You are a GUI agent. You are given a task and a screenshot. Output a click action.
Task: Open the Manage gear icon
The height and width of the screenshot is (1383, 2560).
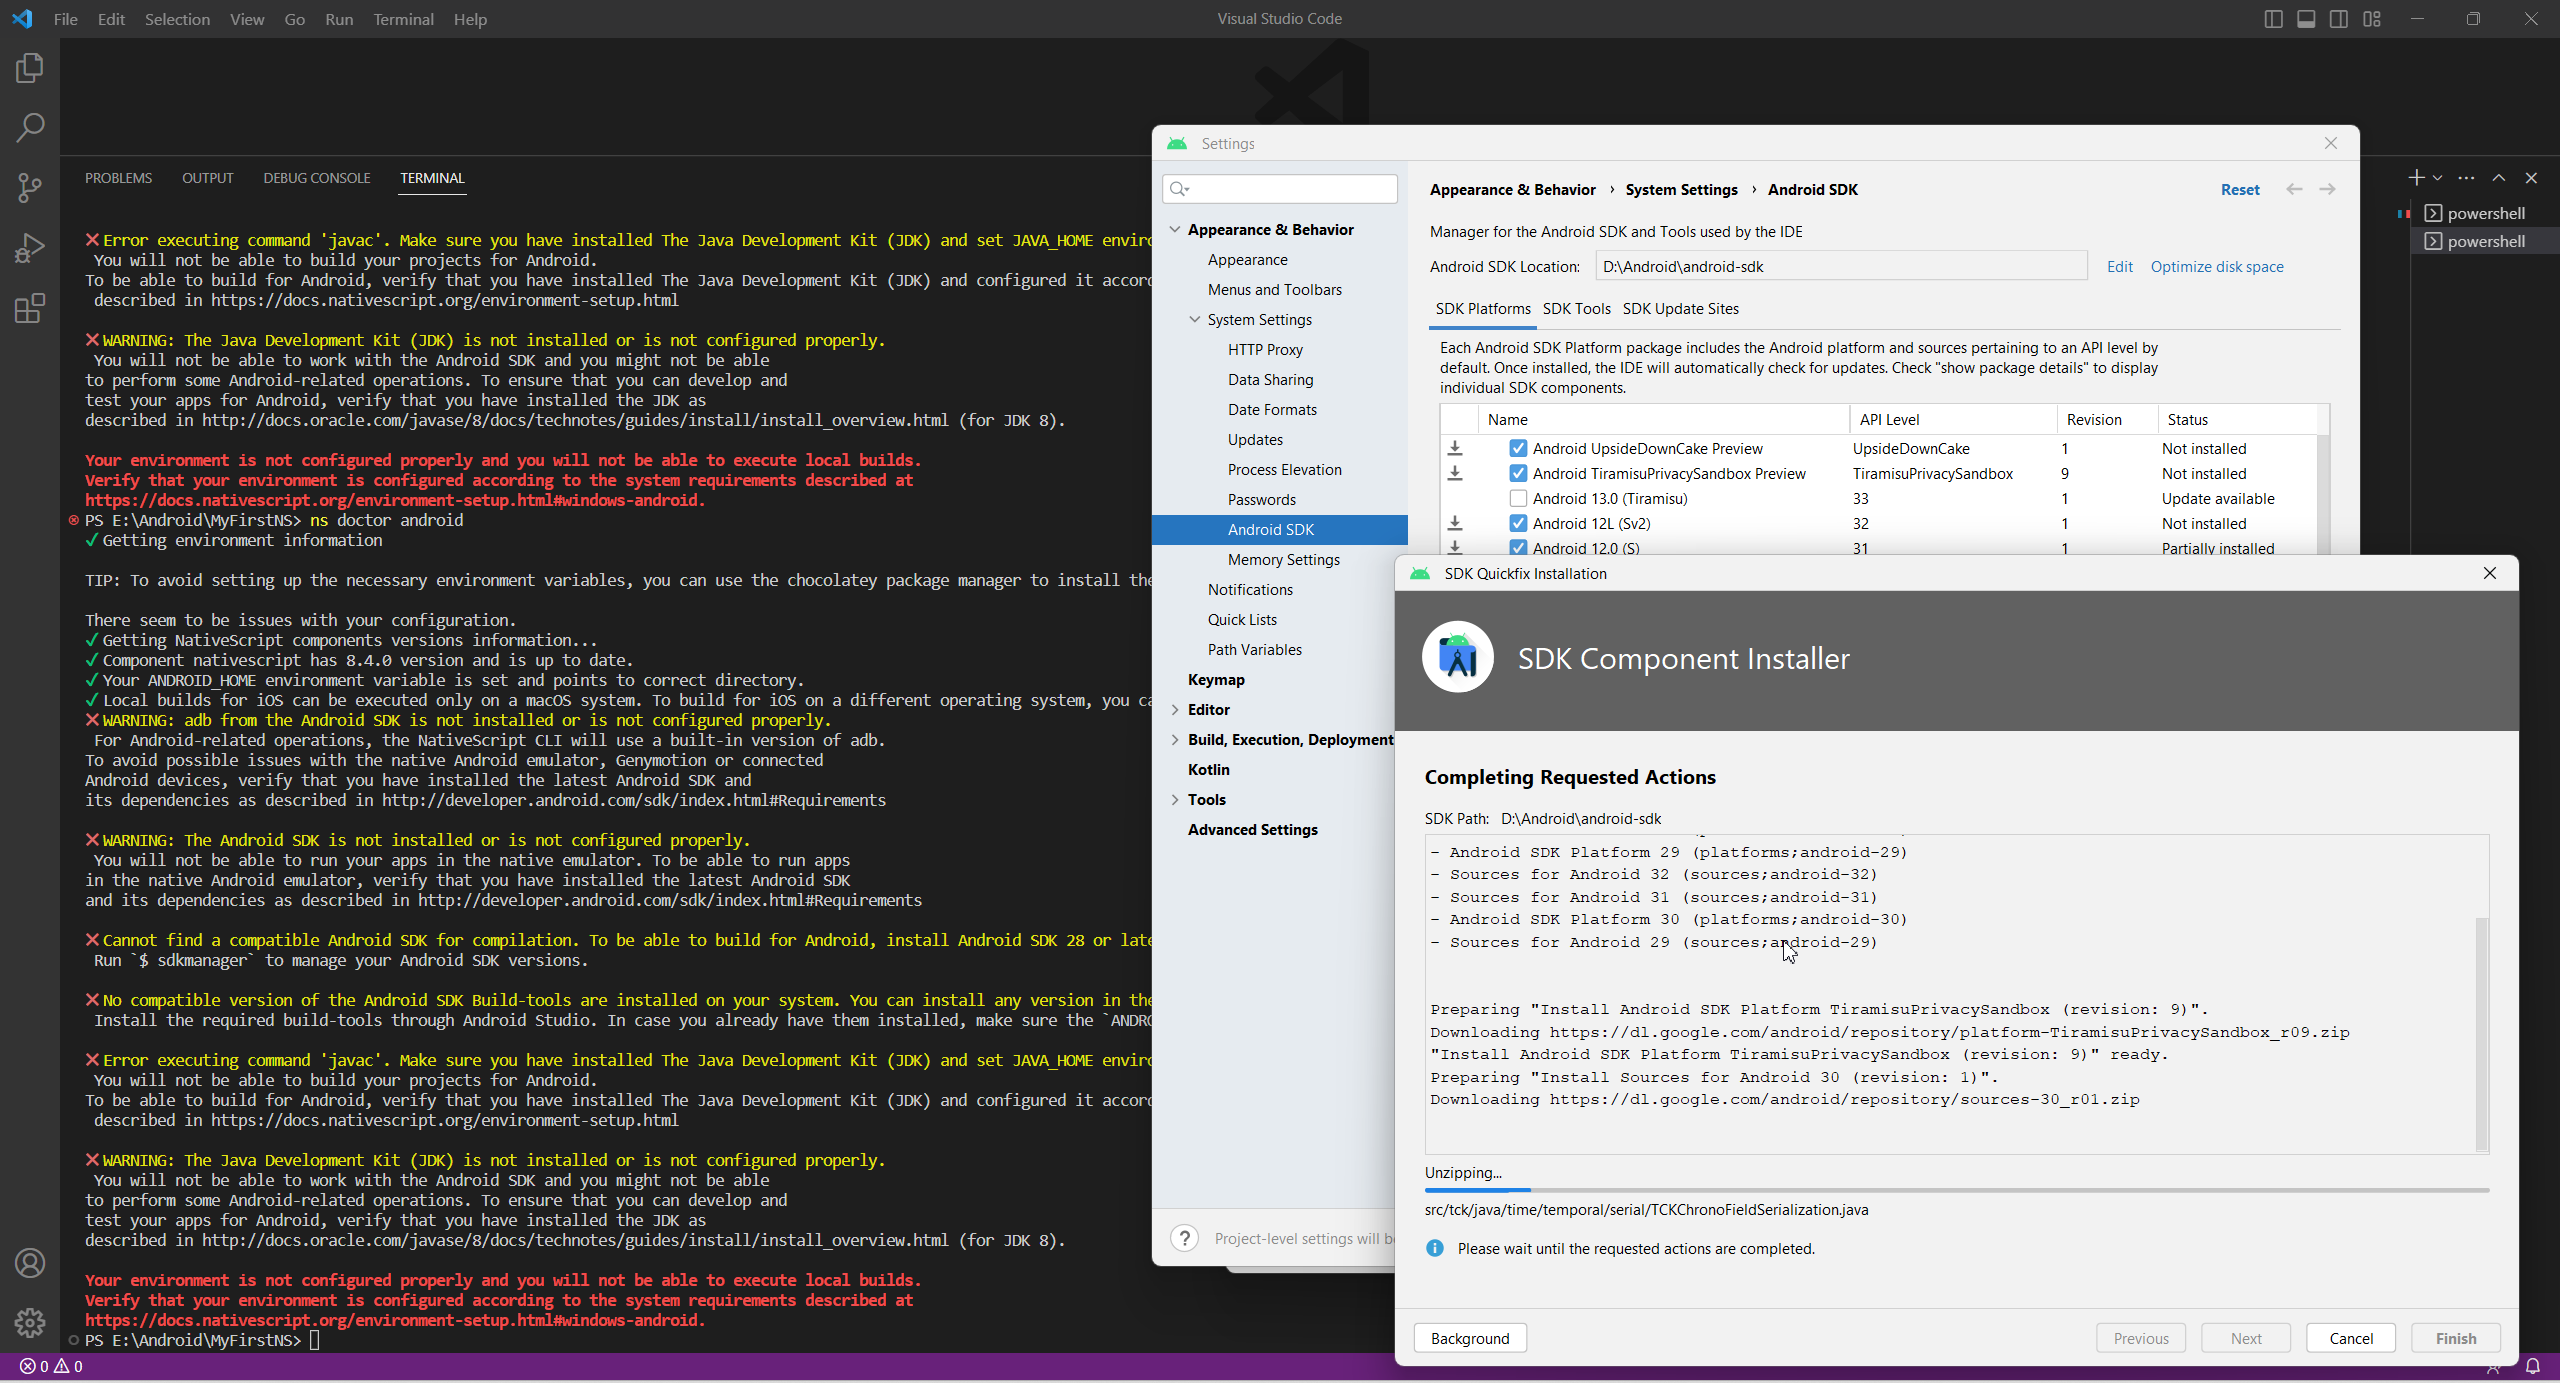coord(30,1323)
